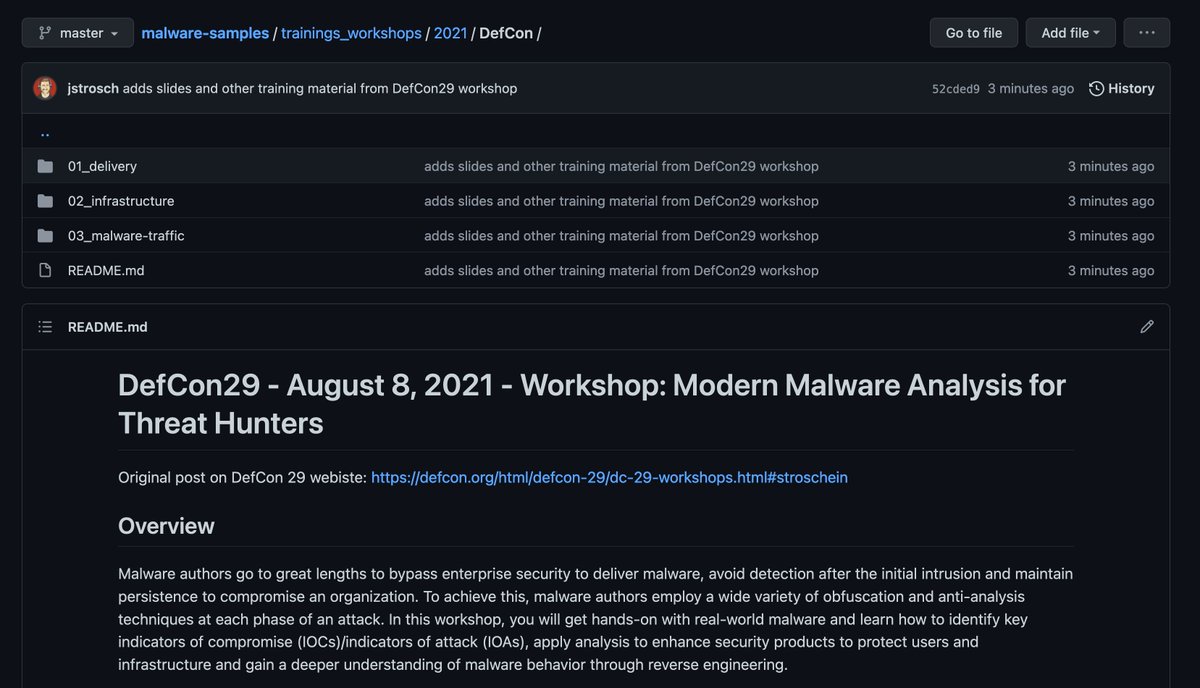Click the jstrosch avatar image
The image size is (1200, 688).
coord(45,88)
